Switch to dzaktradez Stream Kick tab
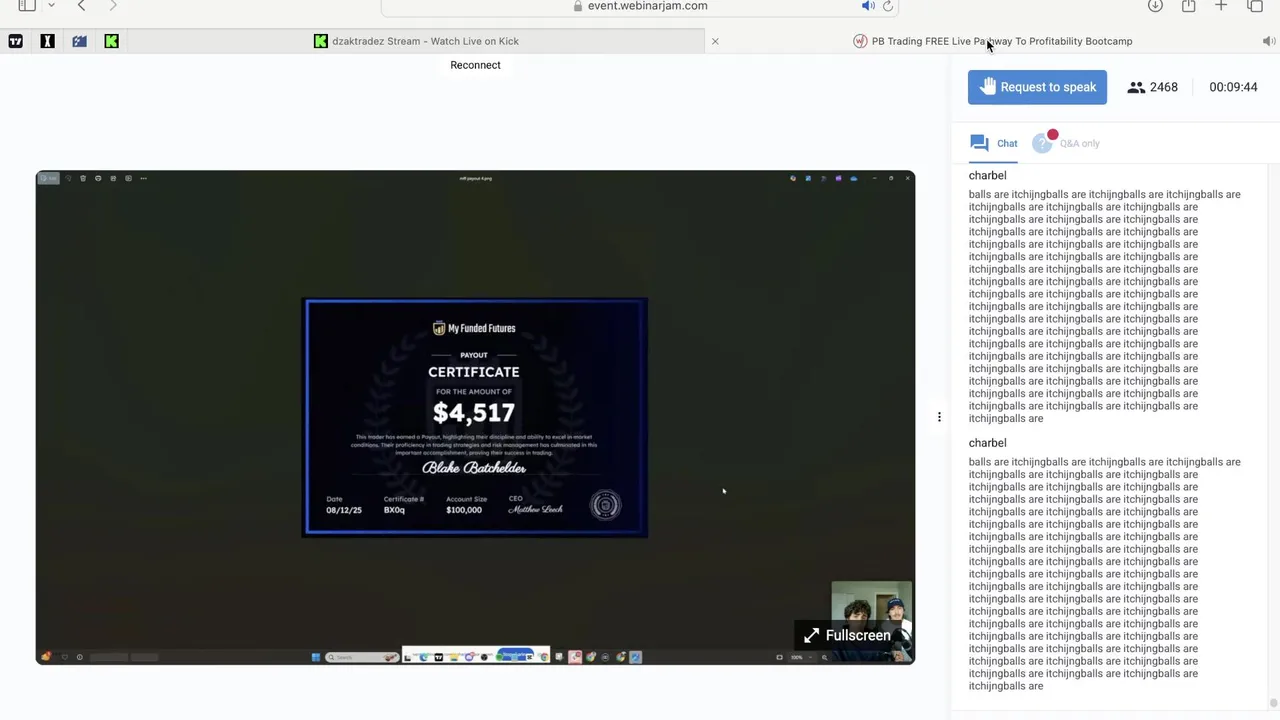This screenshot has width=1280, height=720. pyautogui.click(x=416, y=41)
